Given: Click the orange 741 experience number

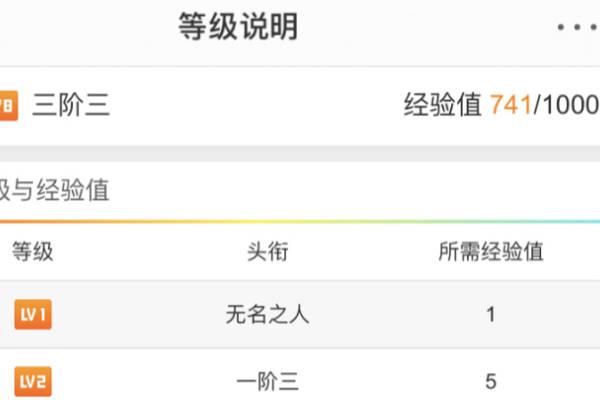Looking at the screenshot, I should 511,105.
